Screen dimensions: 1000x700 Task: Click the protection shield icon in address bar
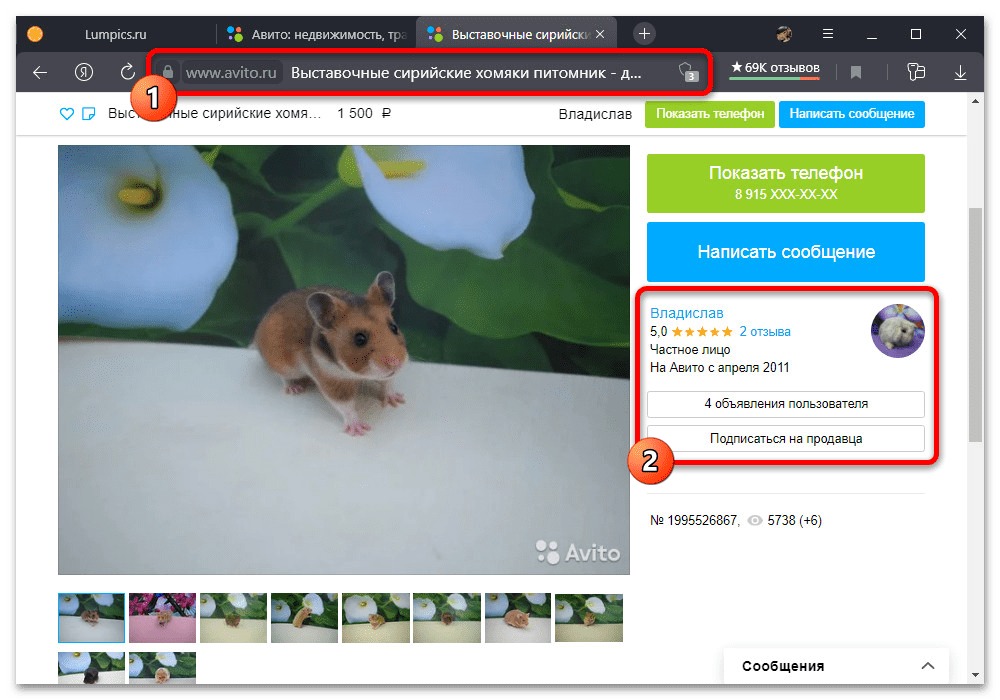687,72
